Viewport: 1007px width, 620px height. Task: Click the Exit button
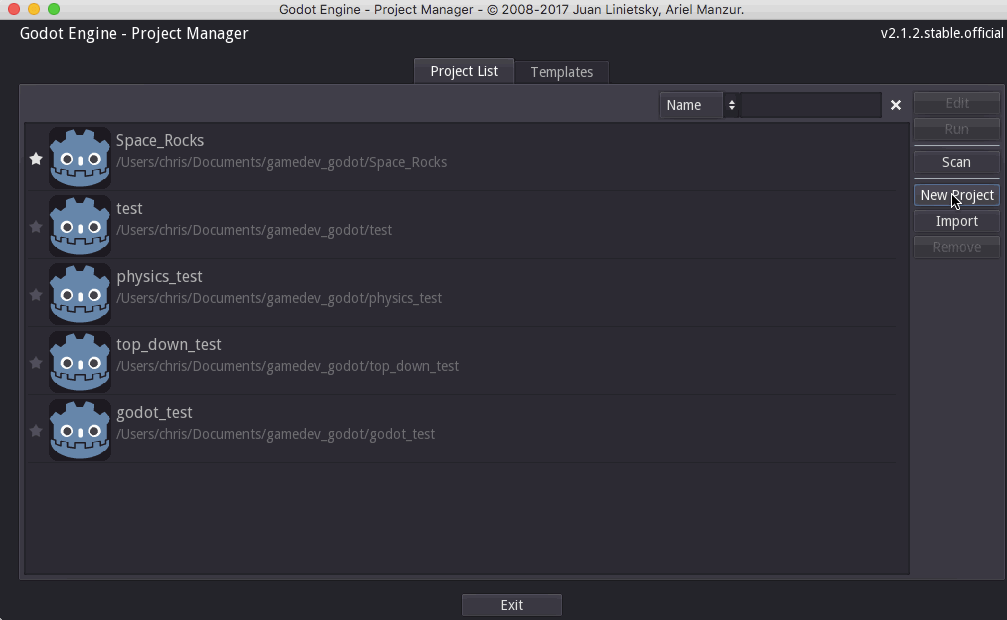512,605
